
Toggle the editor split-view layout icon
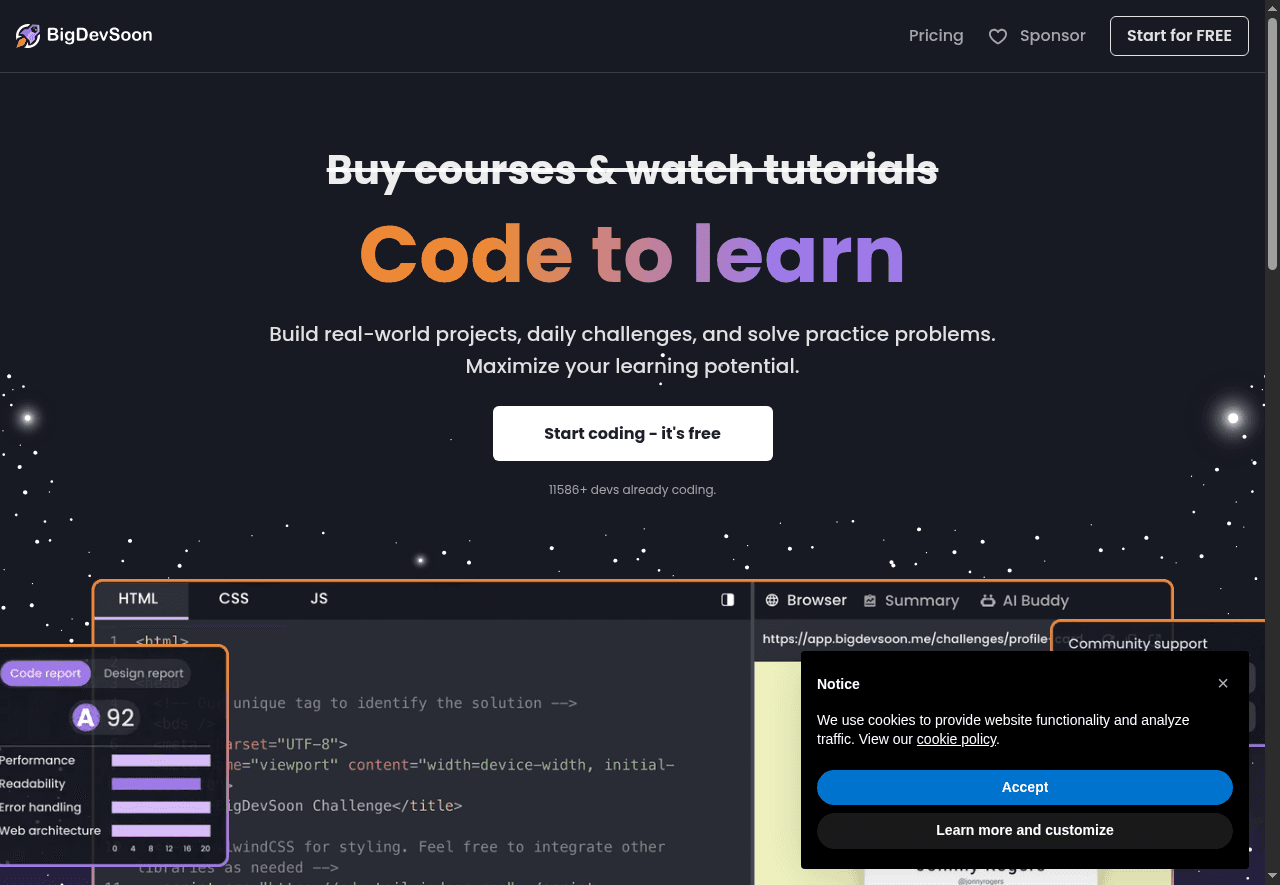click(727, 600)
